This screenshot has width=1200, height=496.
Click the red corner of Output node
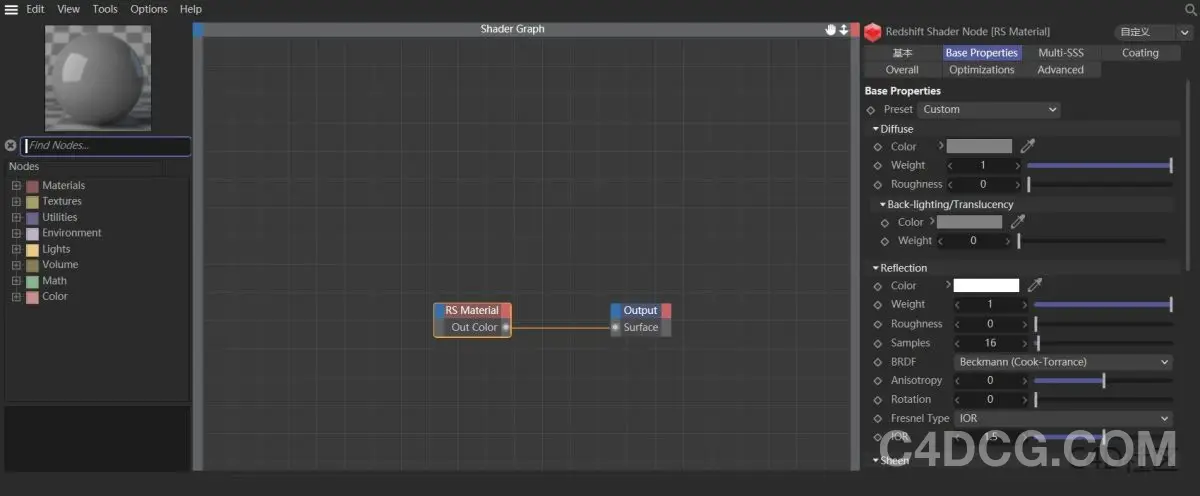(666, 310)
